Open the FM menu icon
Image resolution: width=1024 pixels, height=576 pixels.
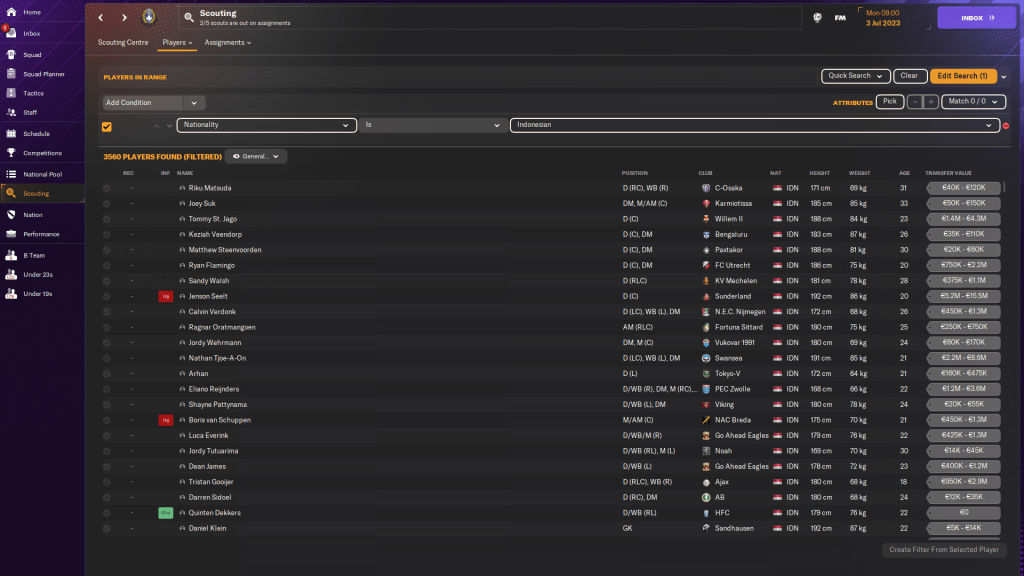[841, 17]
